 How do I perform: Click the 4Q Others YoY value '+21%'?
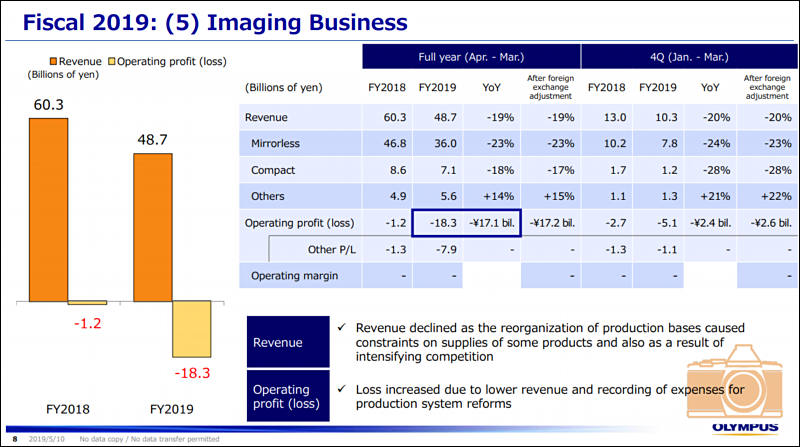pyautogui.click(x=715, y=196)
